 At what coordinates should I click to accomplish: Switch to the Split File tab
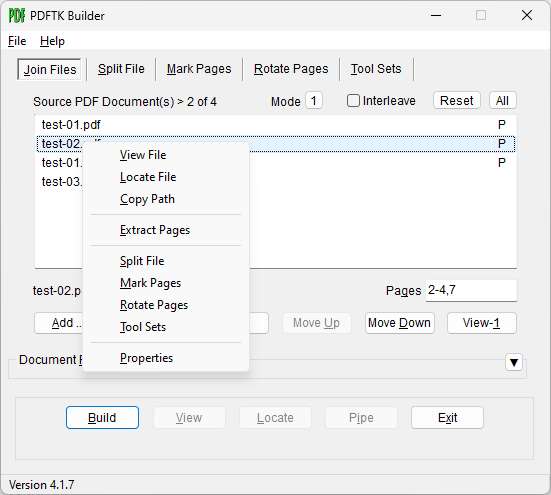point(121,69)
